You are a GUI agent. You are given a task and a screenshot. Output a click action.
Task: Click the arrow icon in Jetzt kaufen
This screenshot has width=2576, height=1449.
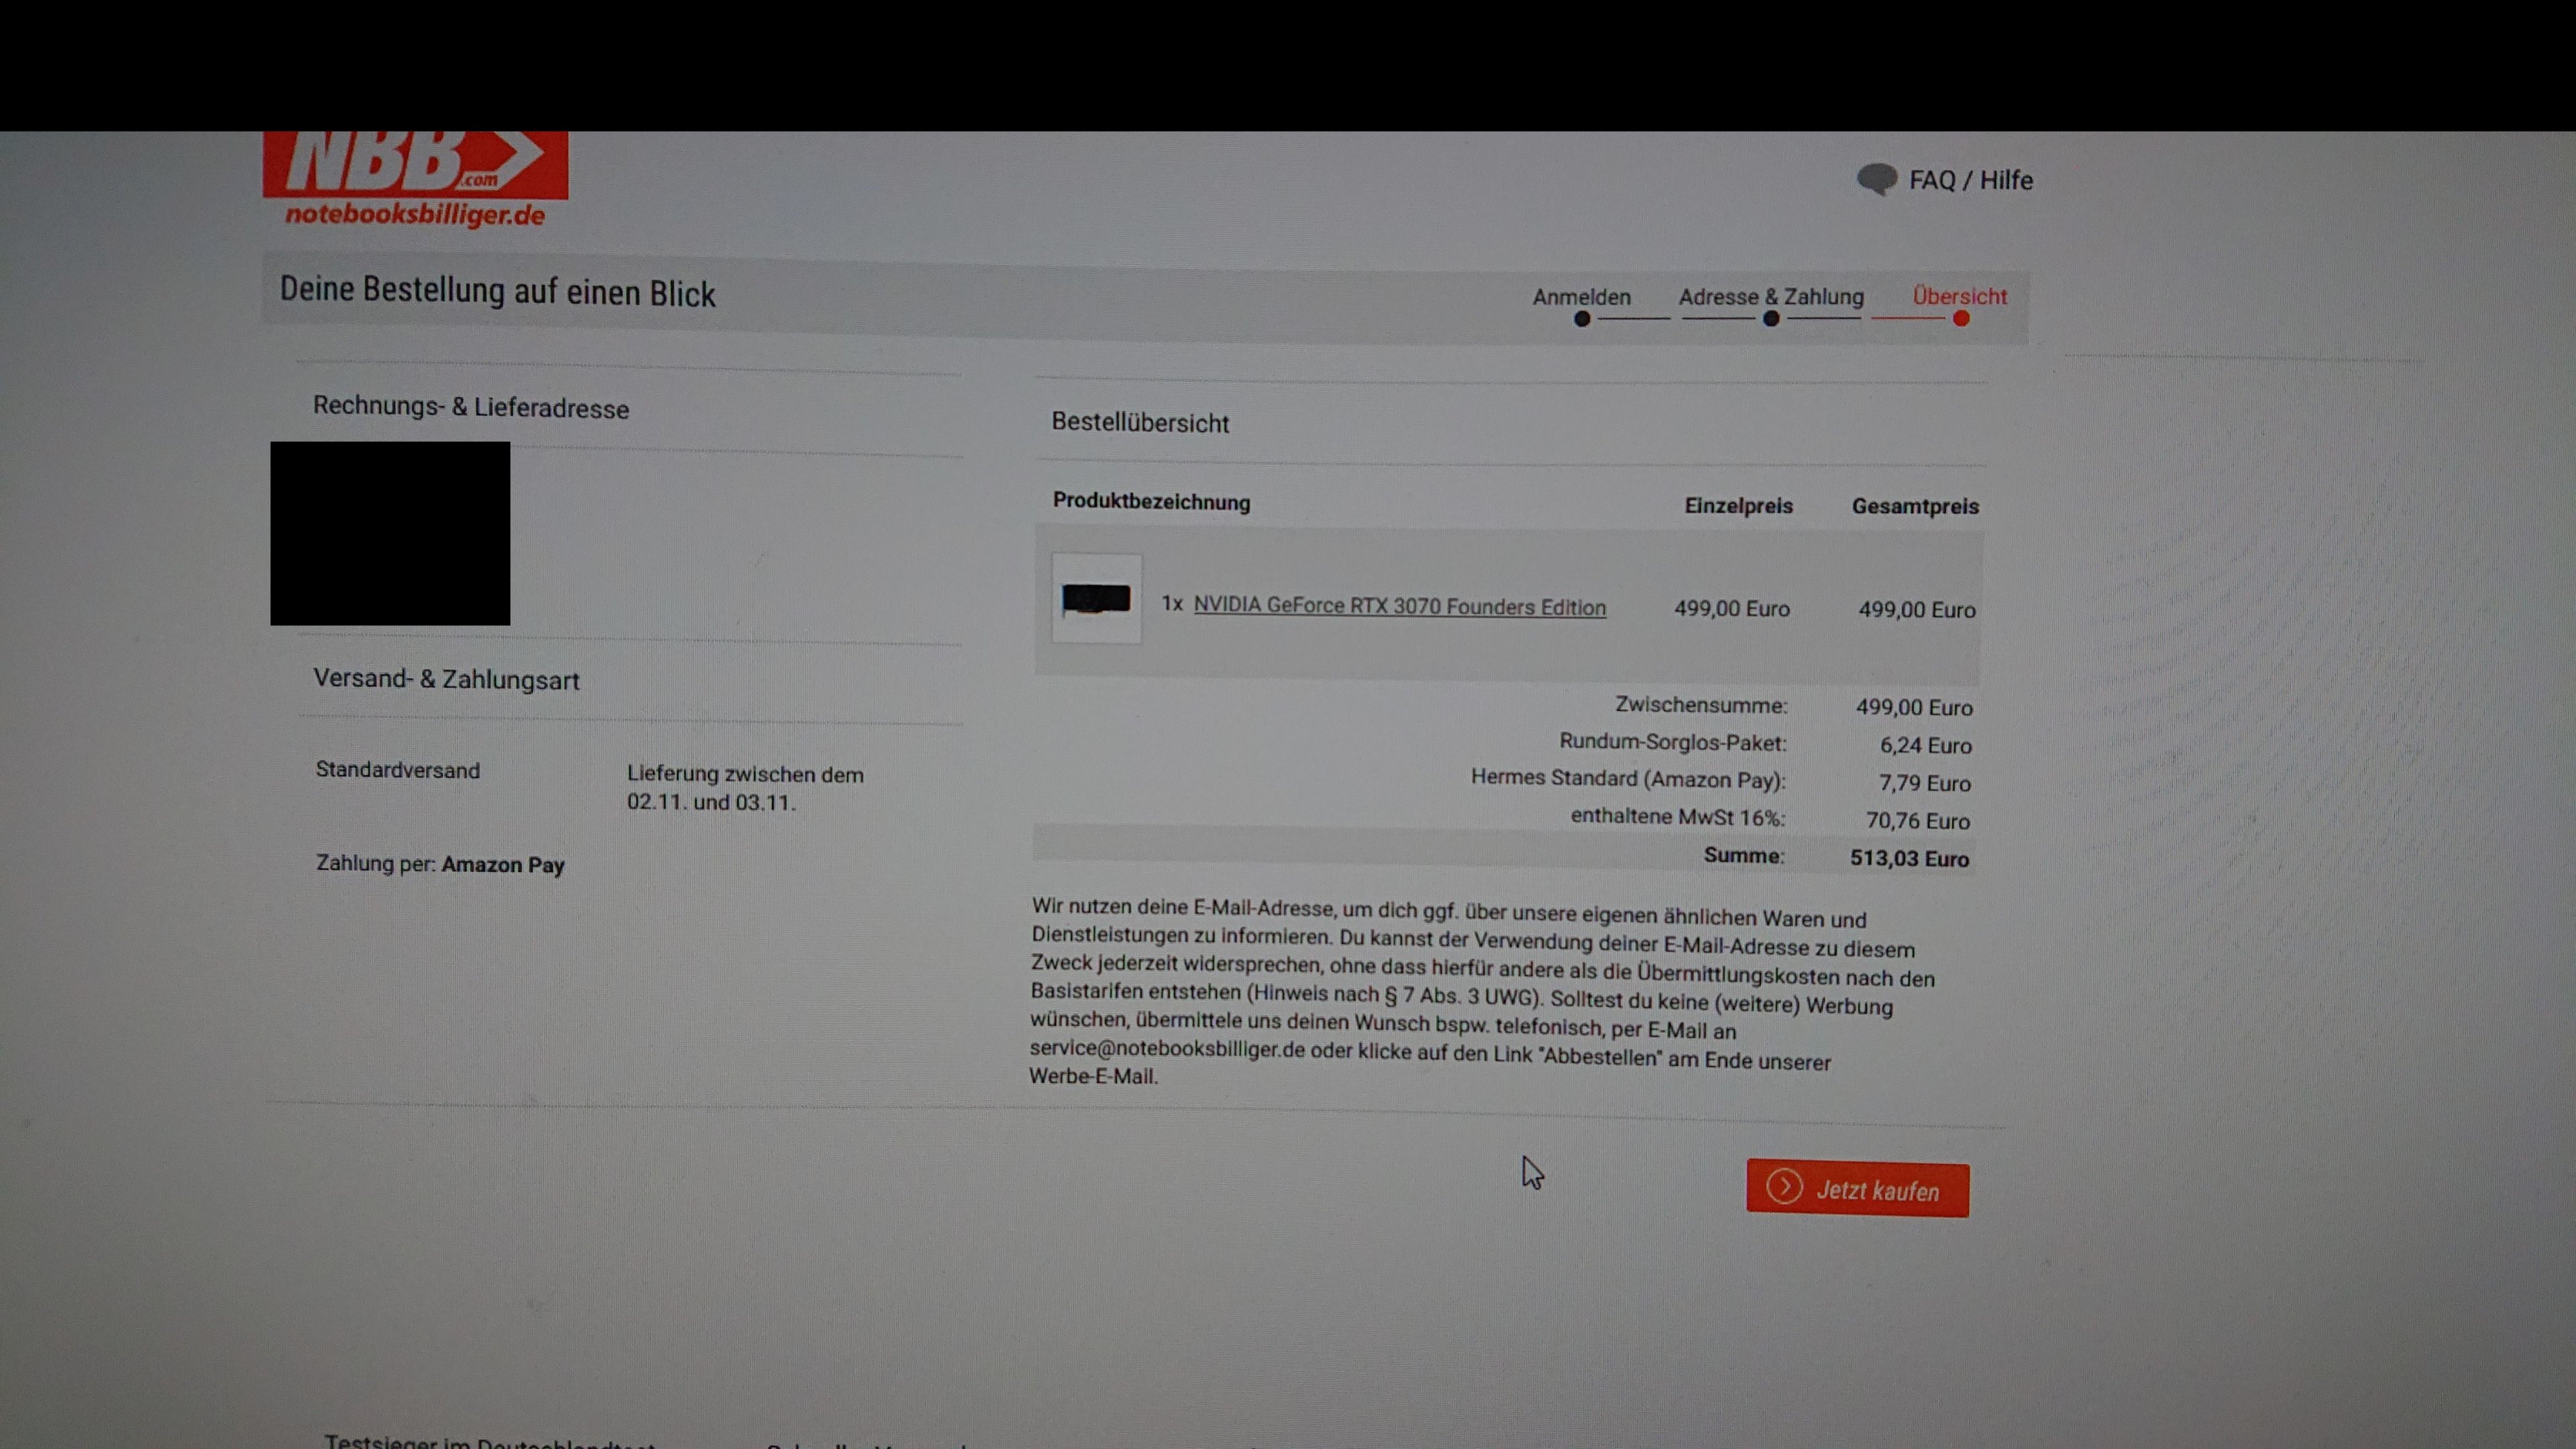tap(1784, 1187)
